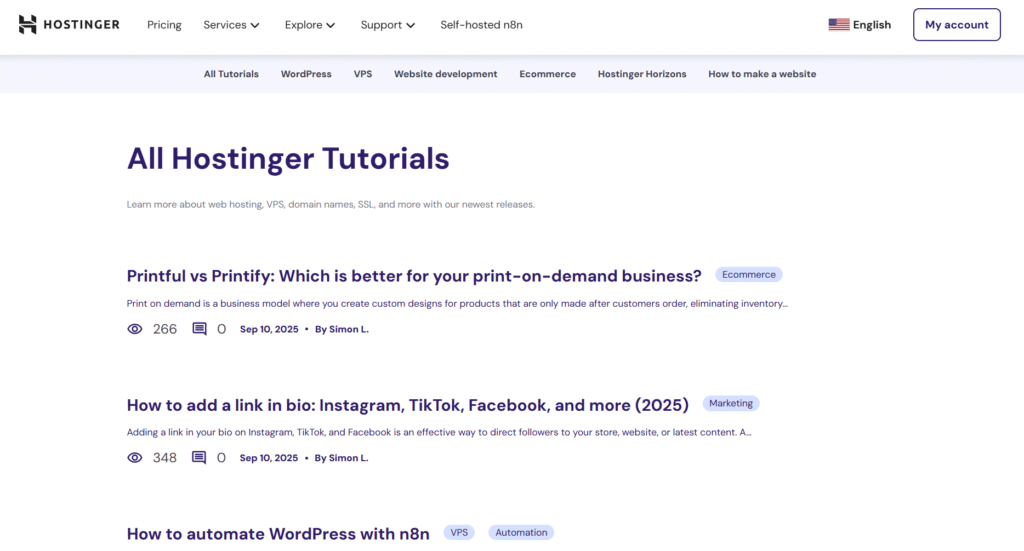
Task: Click the "Print on demand is a business model" excerpt
Action: coord(457,304)
